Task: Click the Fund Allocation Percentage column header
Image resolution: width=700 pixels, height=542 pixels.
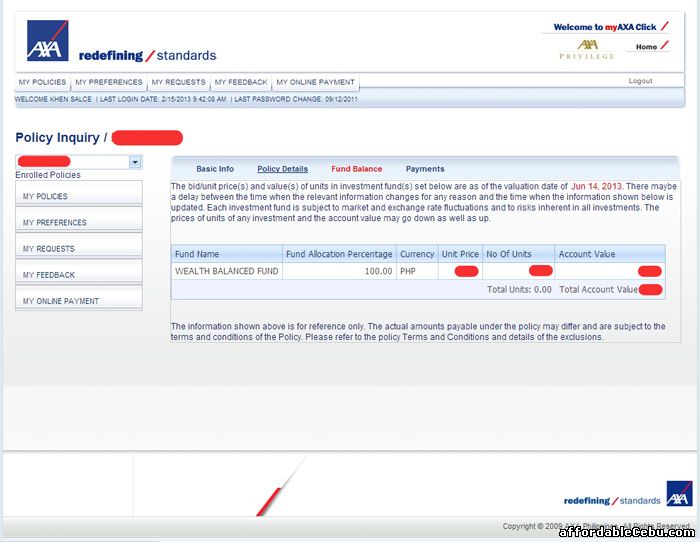Action: coord(339,254)
